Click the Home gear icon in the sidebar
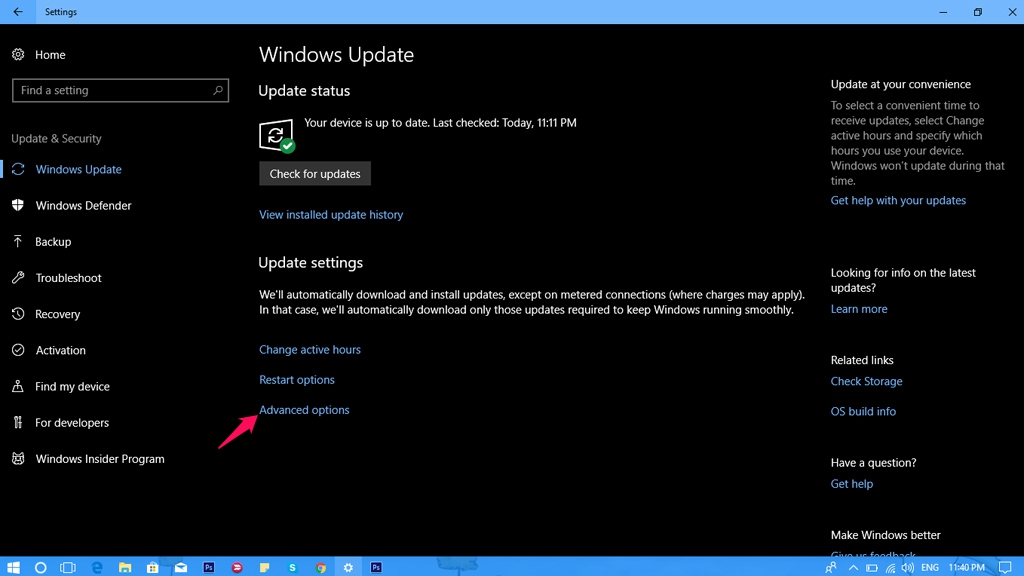Viewport: 1024px width, 576px height. click(18, 54)
